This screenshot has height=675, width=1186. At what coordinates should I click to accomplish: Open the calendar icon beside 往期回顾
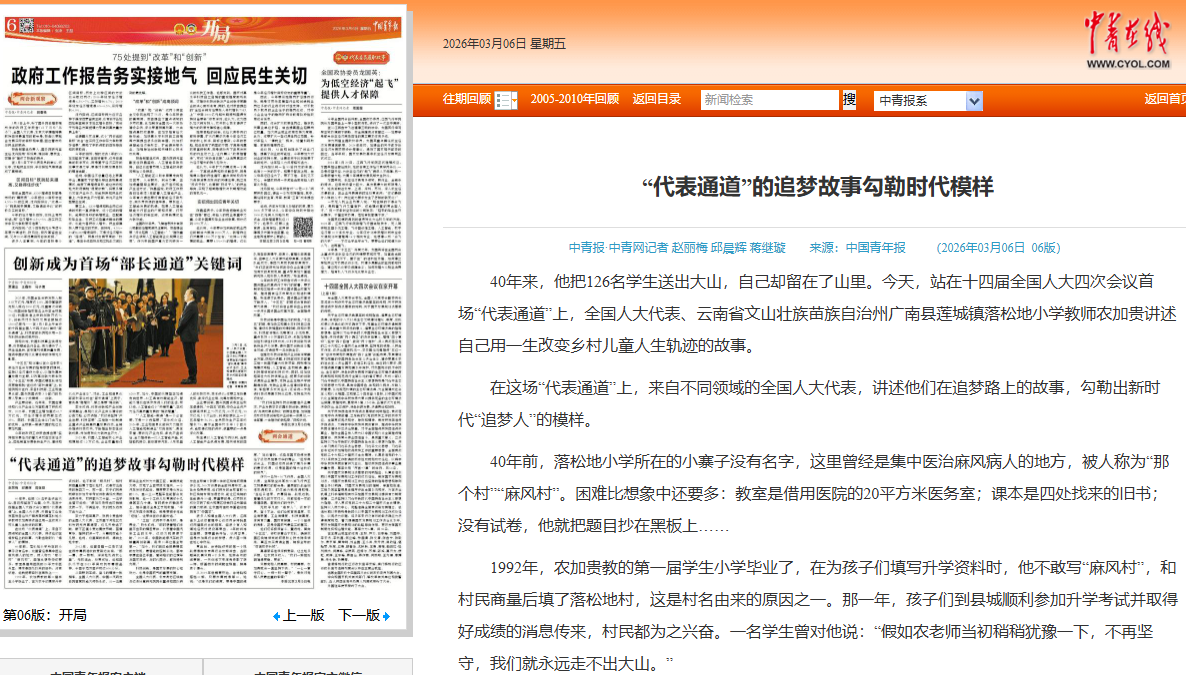[505, 100]
